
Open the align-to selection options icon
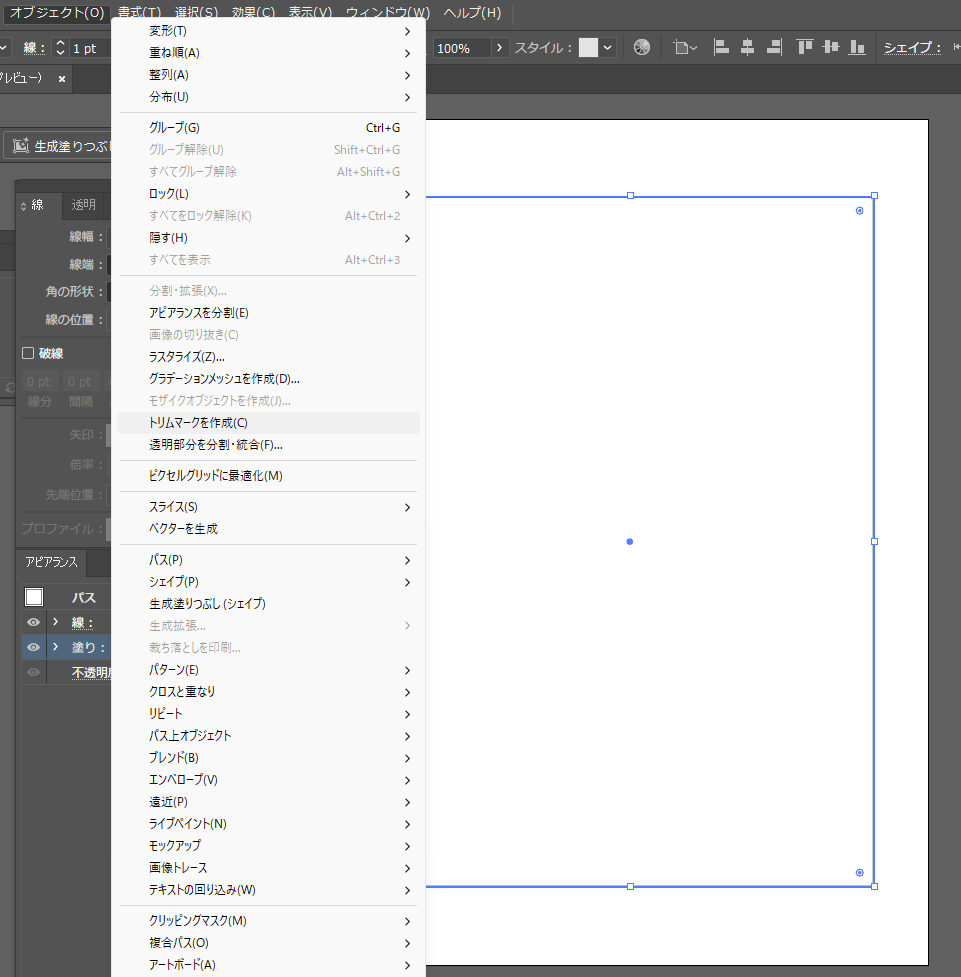pos(685,47)
